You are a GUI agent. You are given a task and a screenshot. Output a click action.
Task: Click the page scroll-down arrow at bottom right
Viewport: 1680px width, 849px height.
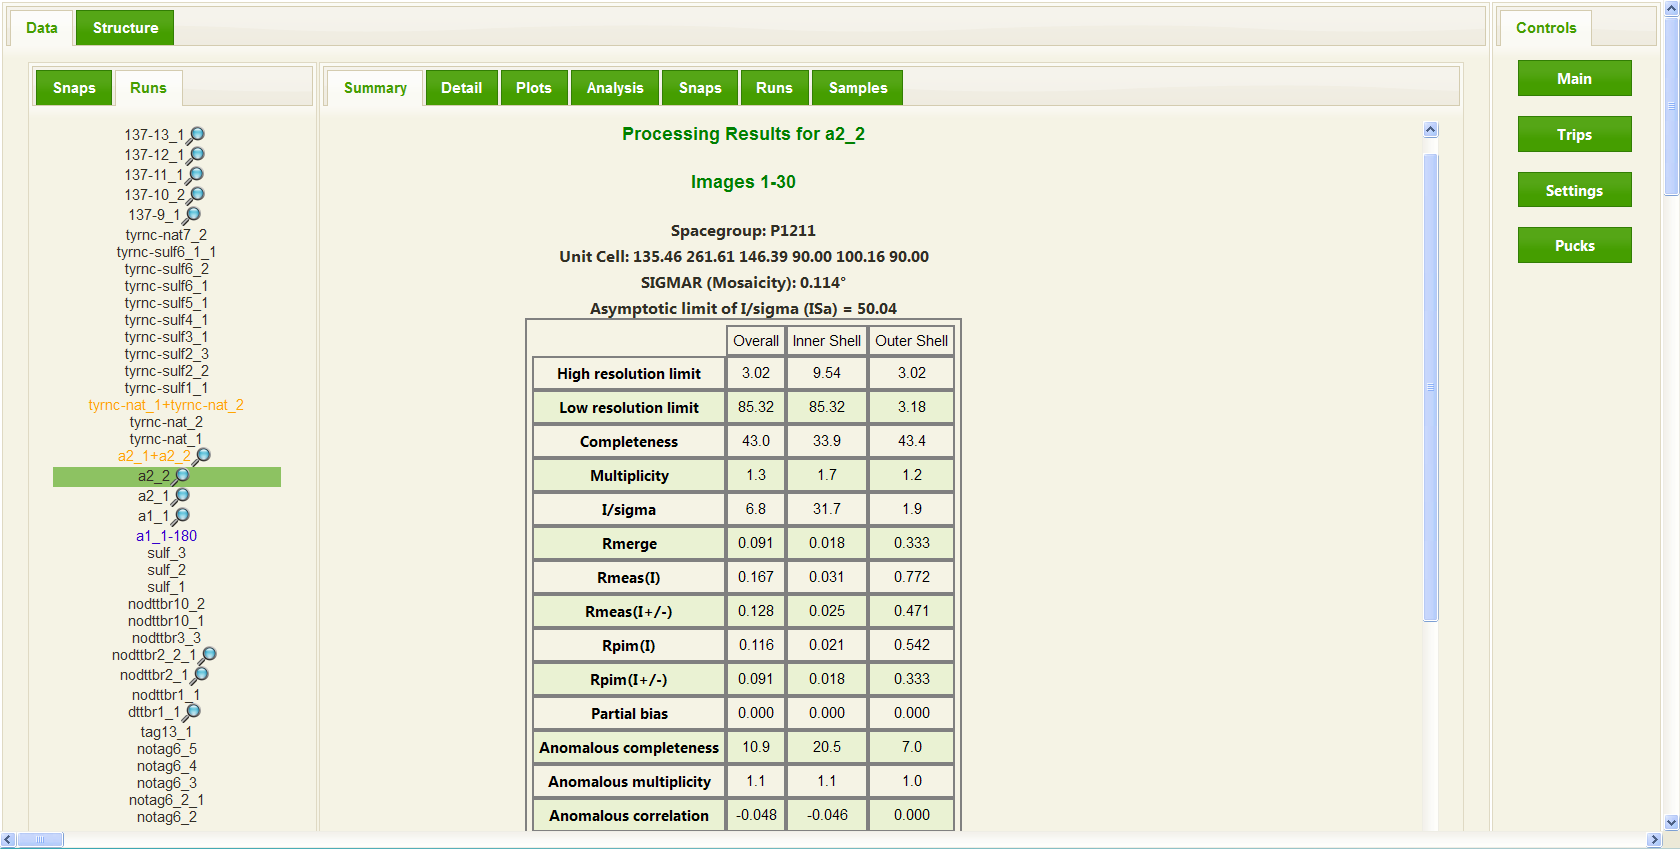(x=1671, y=823)
